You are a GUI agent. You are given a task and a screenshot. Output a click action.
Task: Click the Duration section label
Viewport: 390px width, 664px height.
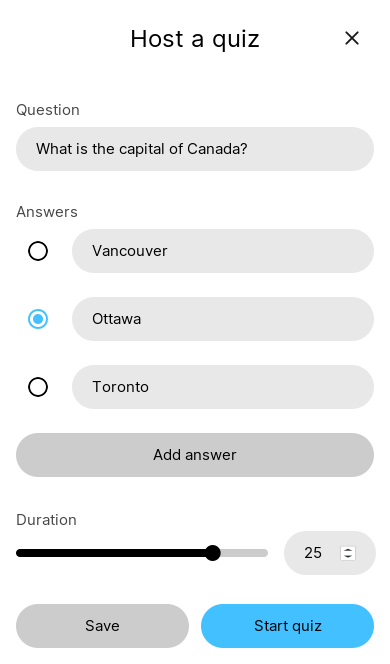point(47,520)
